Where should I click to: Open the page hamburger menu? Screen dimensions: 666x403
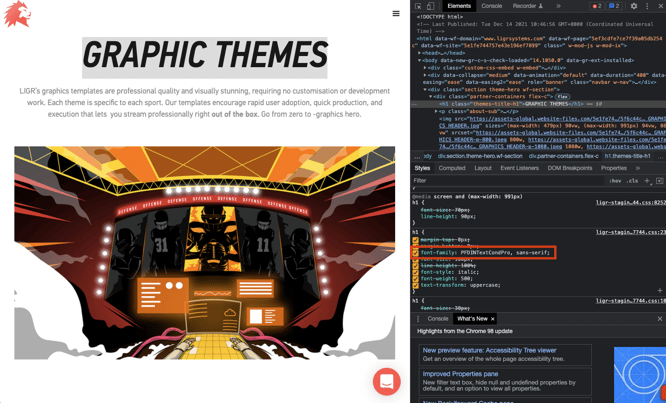click(x=396, y=14)
